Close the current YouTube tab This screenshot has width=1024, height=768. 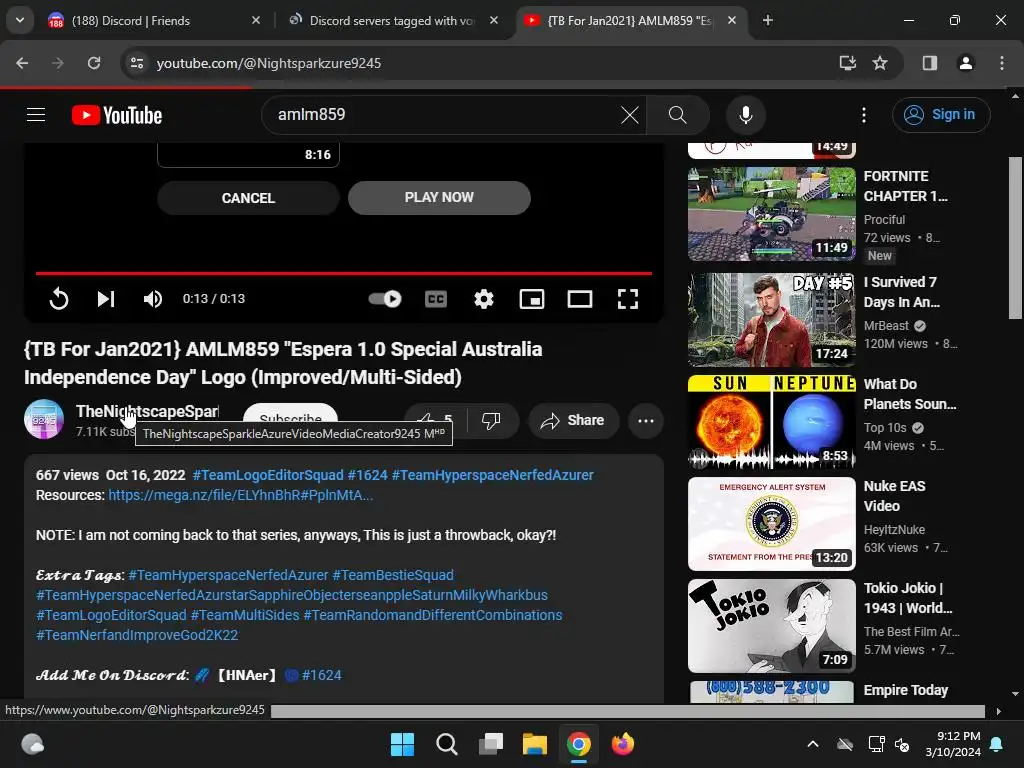732,21
